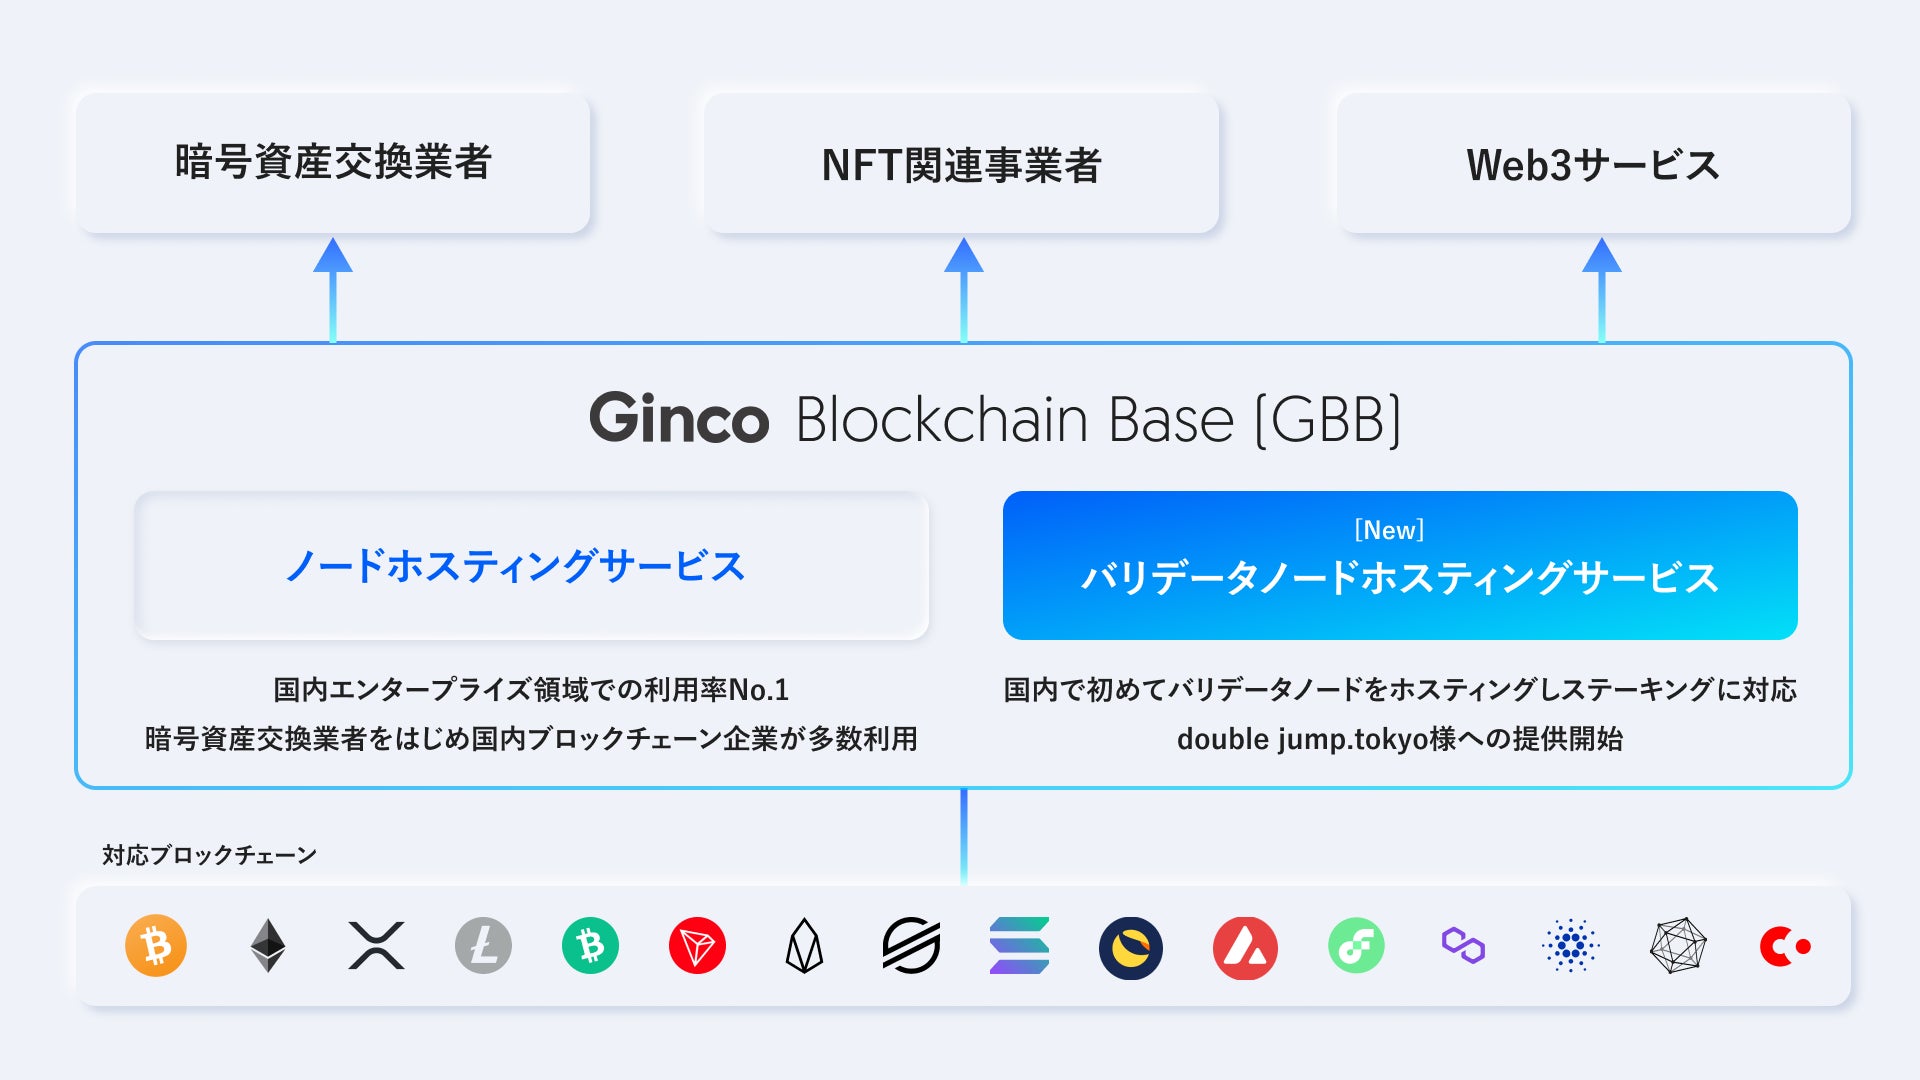Select the NFT関連事業者 box
The image size is (1920, 1080).
point(961,164)
